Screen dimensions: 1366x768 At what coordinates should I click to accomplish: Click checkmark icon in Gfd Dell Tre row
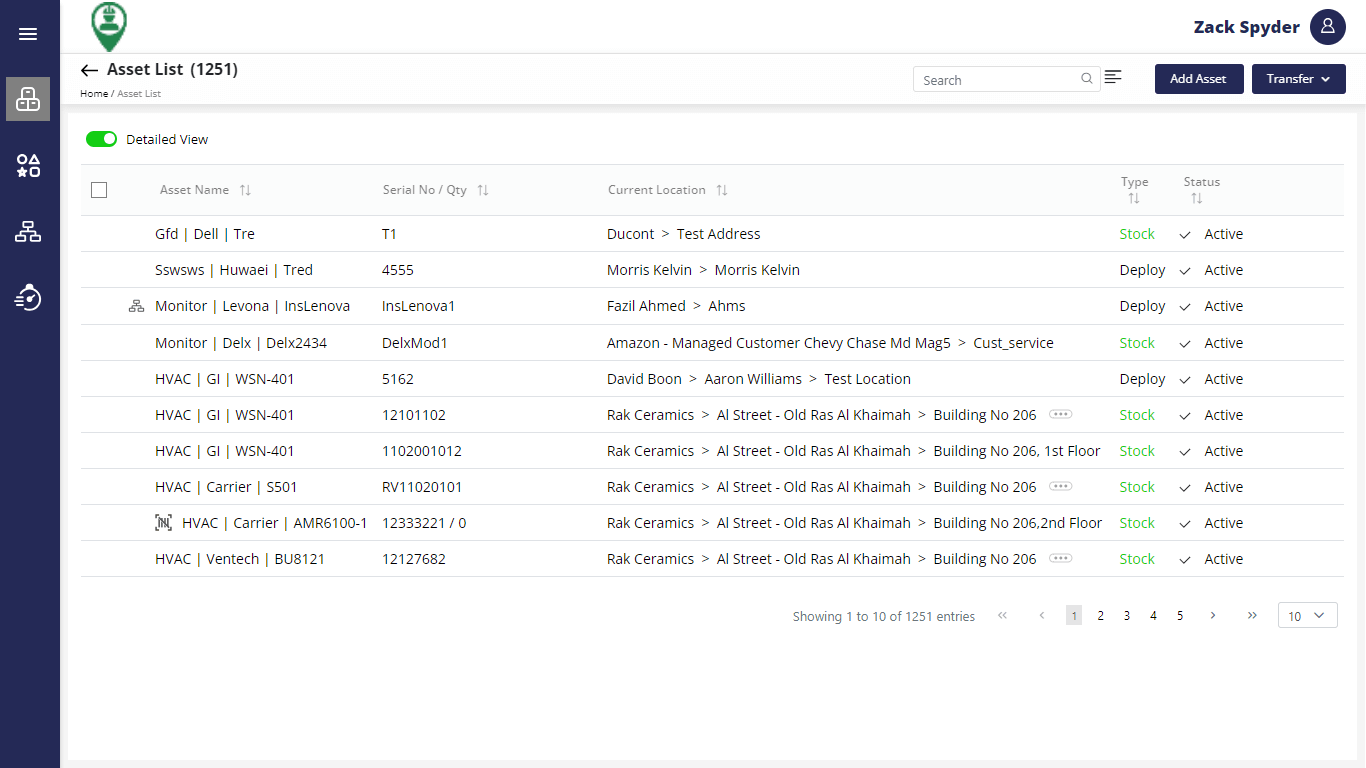(1185, 235)
